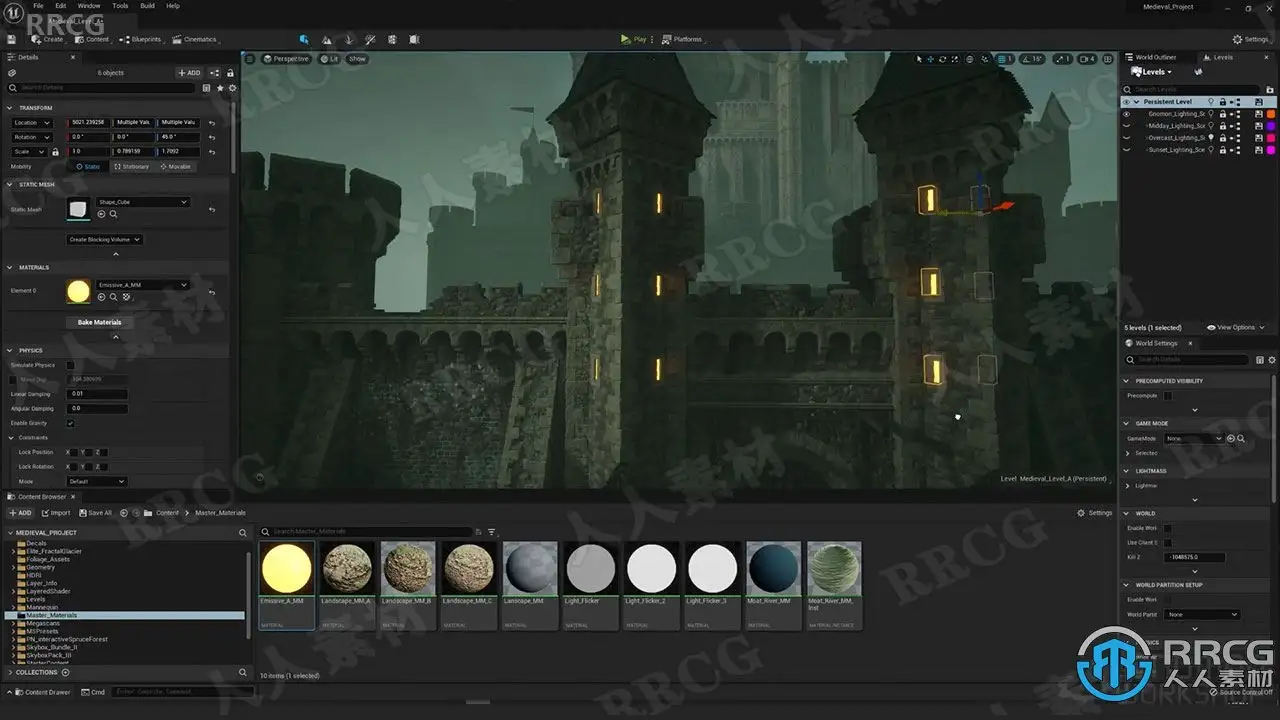Click the viewport camera speed icon

pyautogui.click(x=1088, y=59)
